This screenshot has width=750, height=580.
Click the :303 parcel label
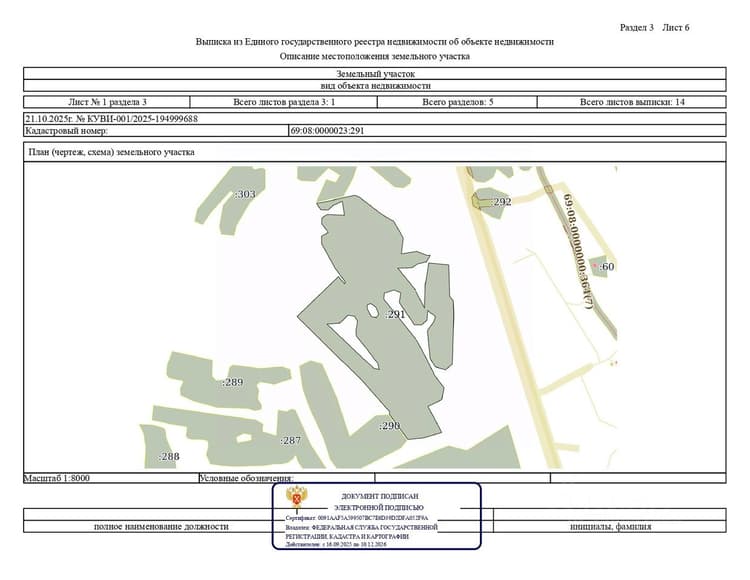(245, 194)
